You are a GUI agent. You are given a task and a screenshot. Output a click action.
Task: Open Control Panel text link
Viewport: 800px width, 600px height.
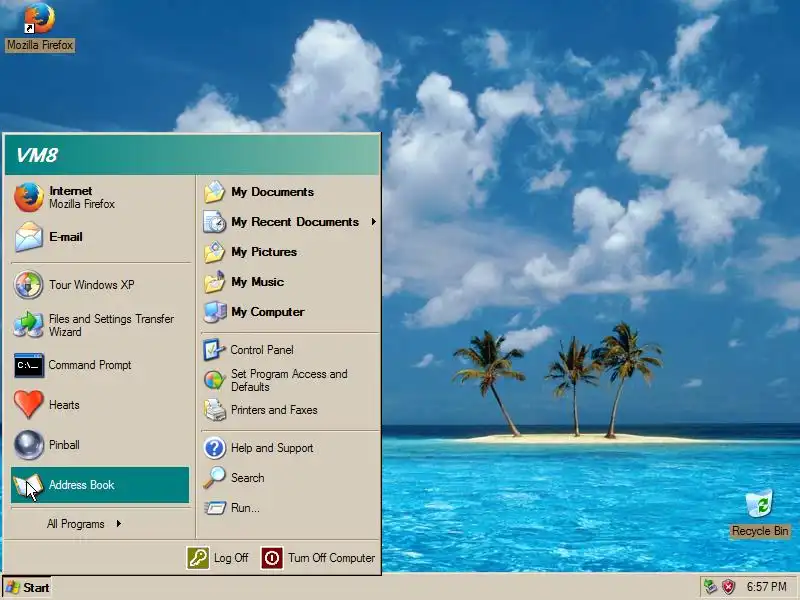[262, 350]
